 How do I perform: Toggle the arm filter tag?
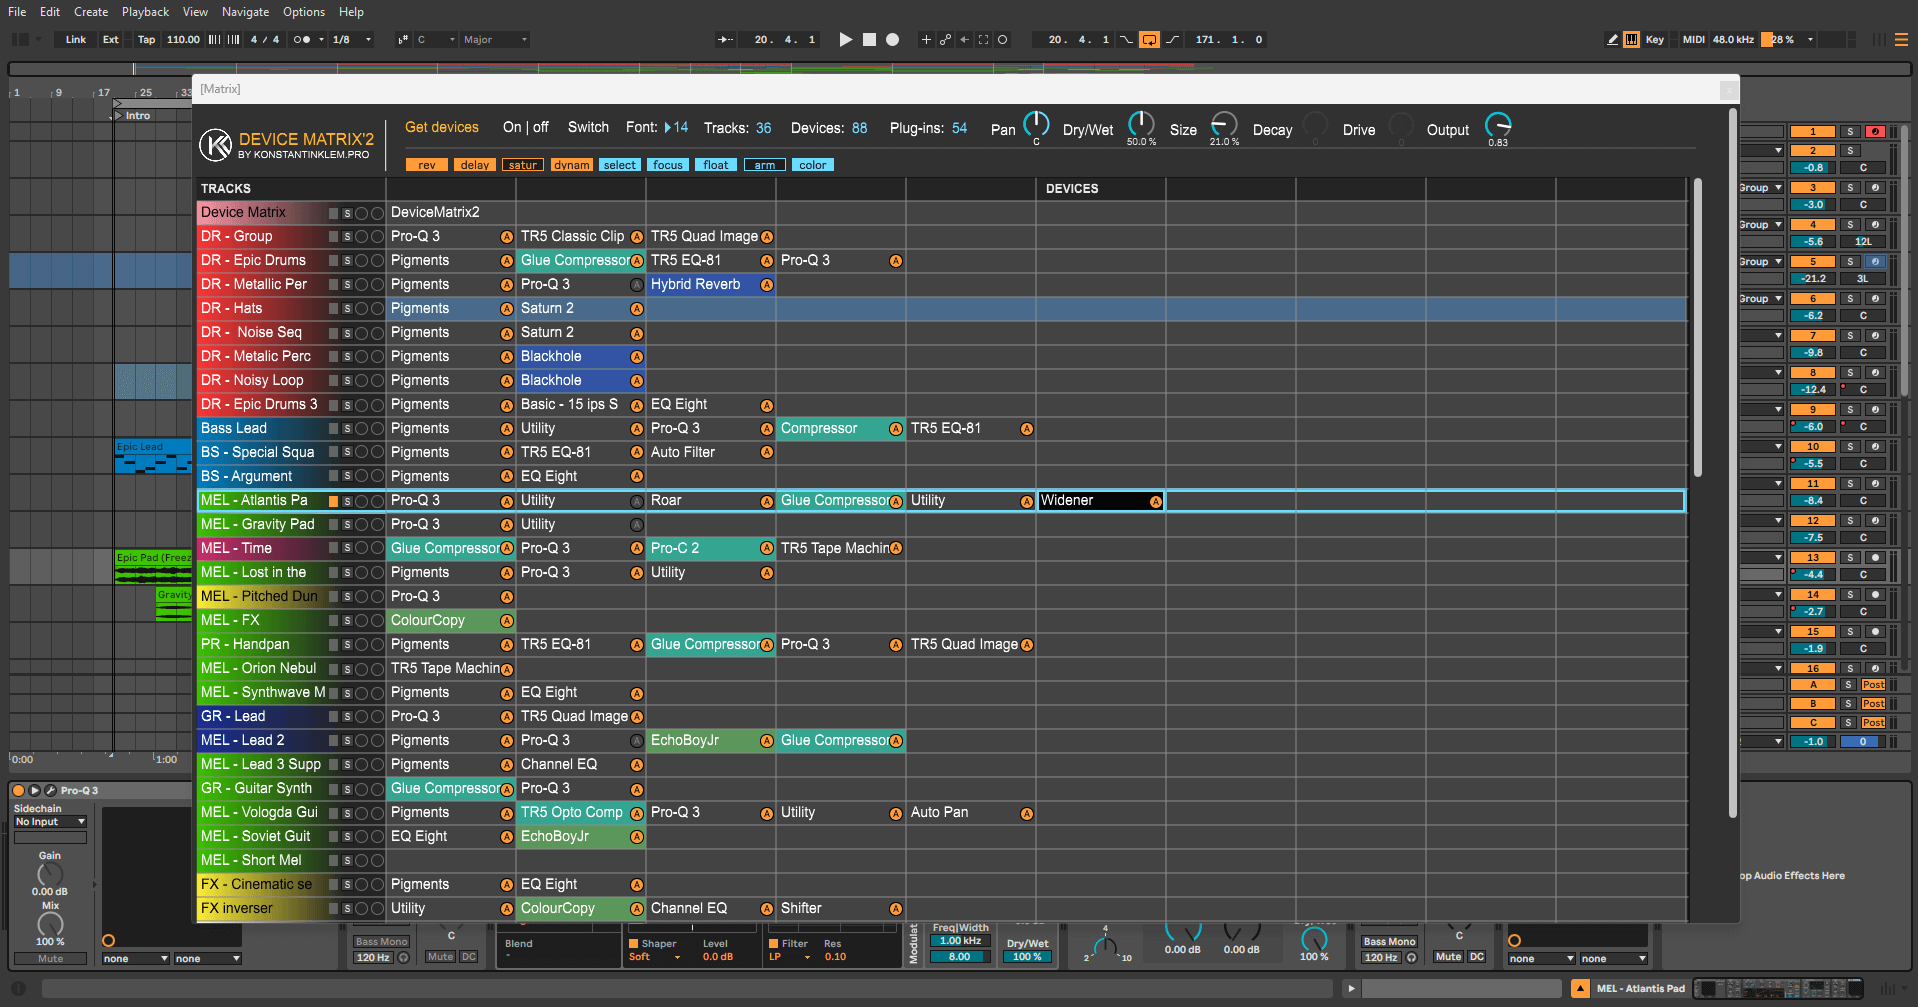[x=764, y=165]
